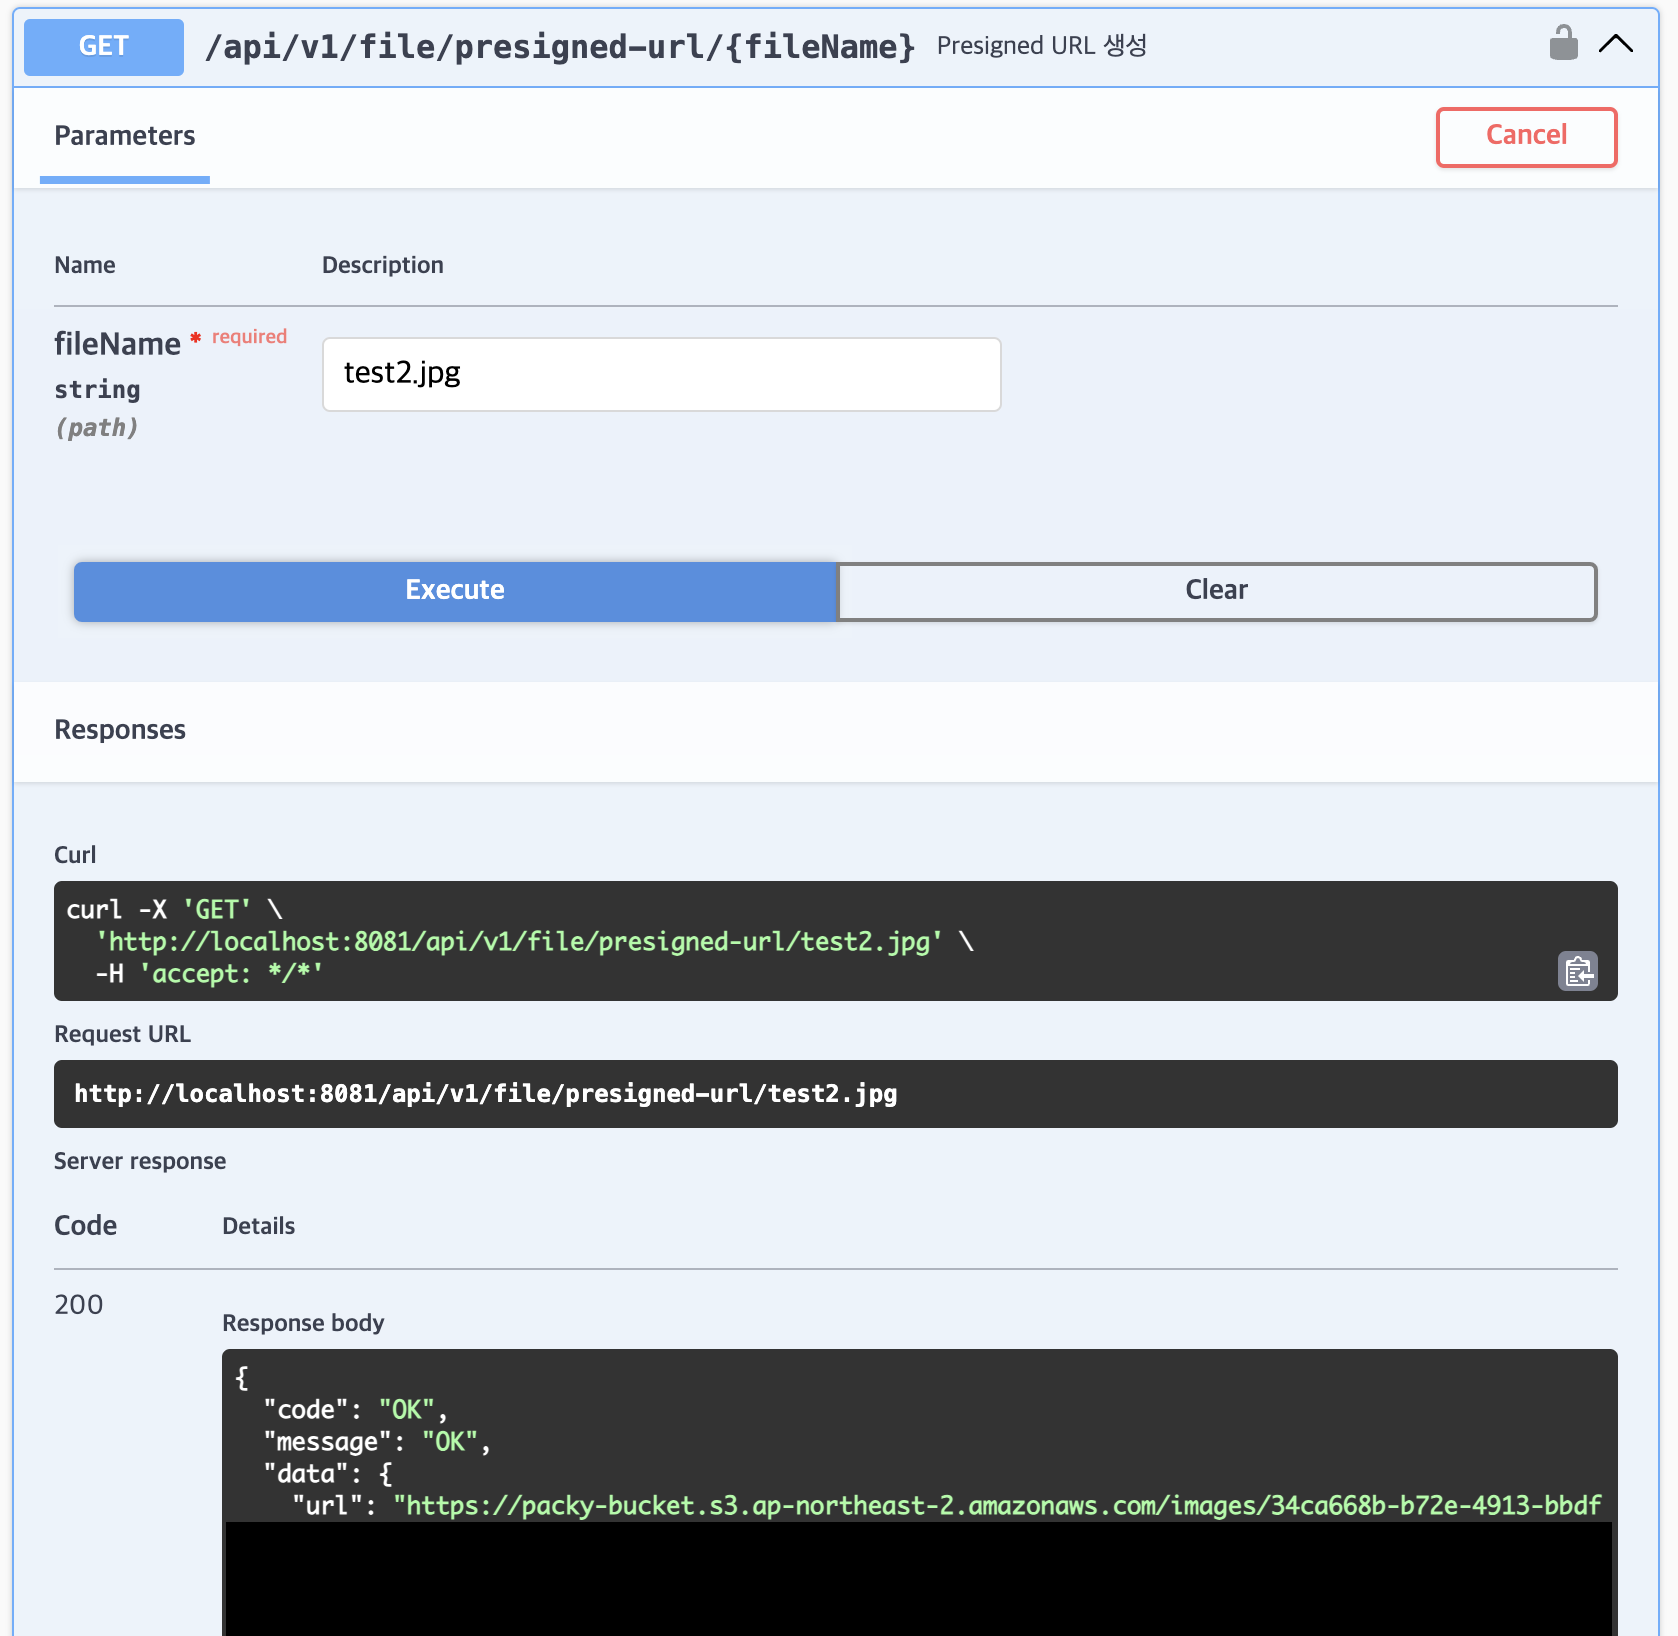This screenshot has width=1678, height=1636.
Task: Click the Request URL text box
Action: (835, 1093)
